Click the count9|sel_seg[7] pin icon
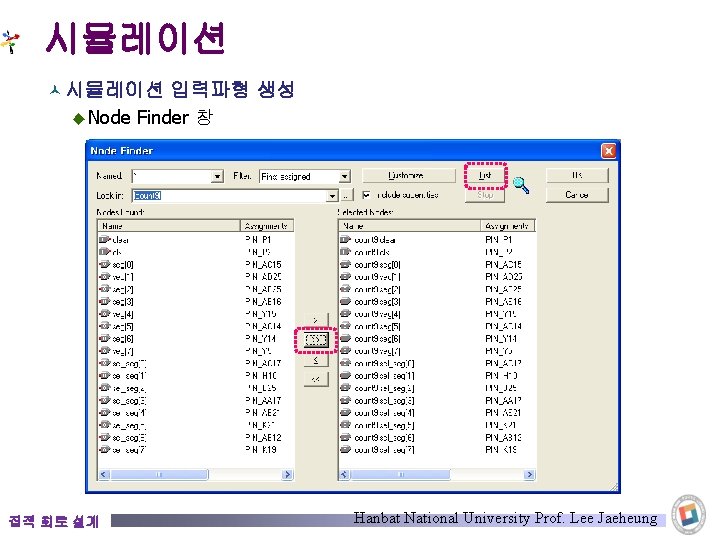The height and width of the screenshot is (540, 720). [345, 450]
